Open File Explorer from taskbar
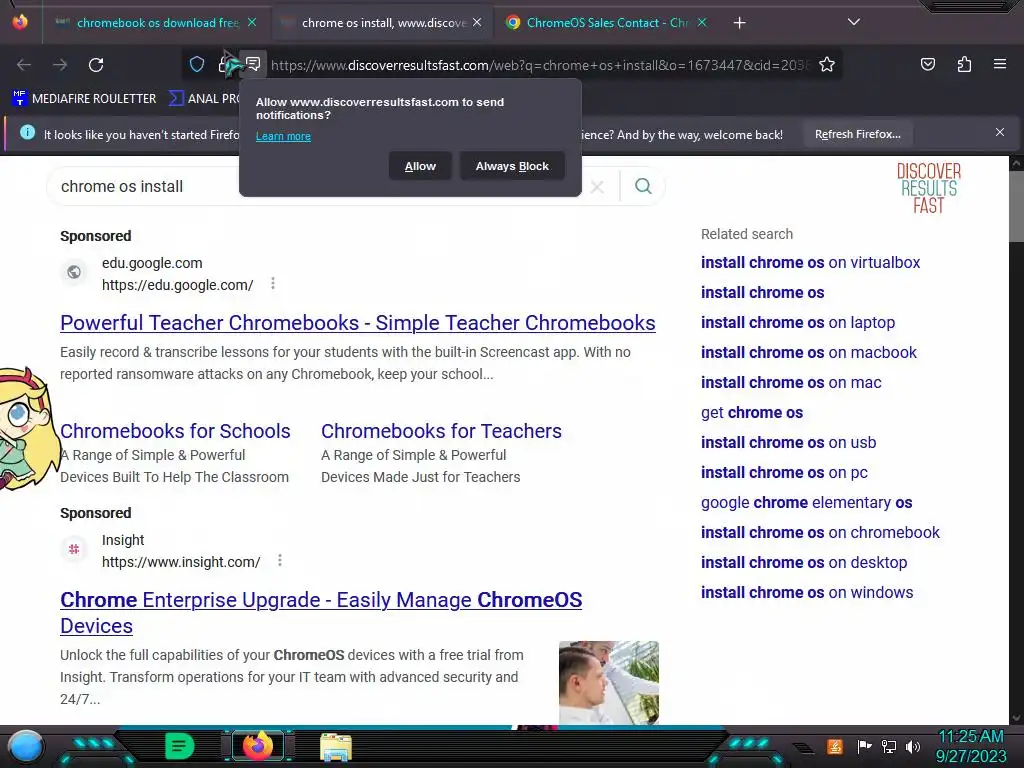 tap(336, 747)
